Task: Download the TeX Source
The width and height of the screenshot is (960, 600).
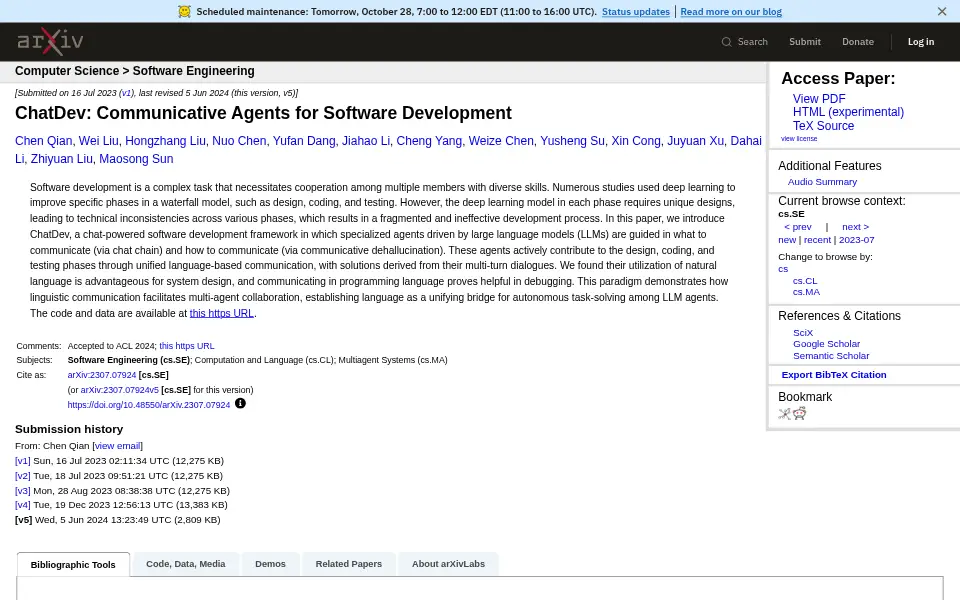Action: click(x=823, y=126)
